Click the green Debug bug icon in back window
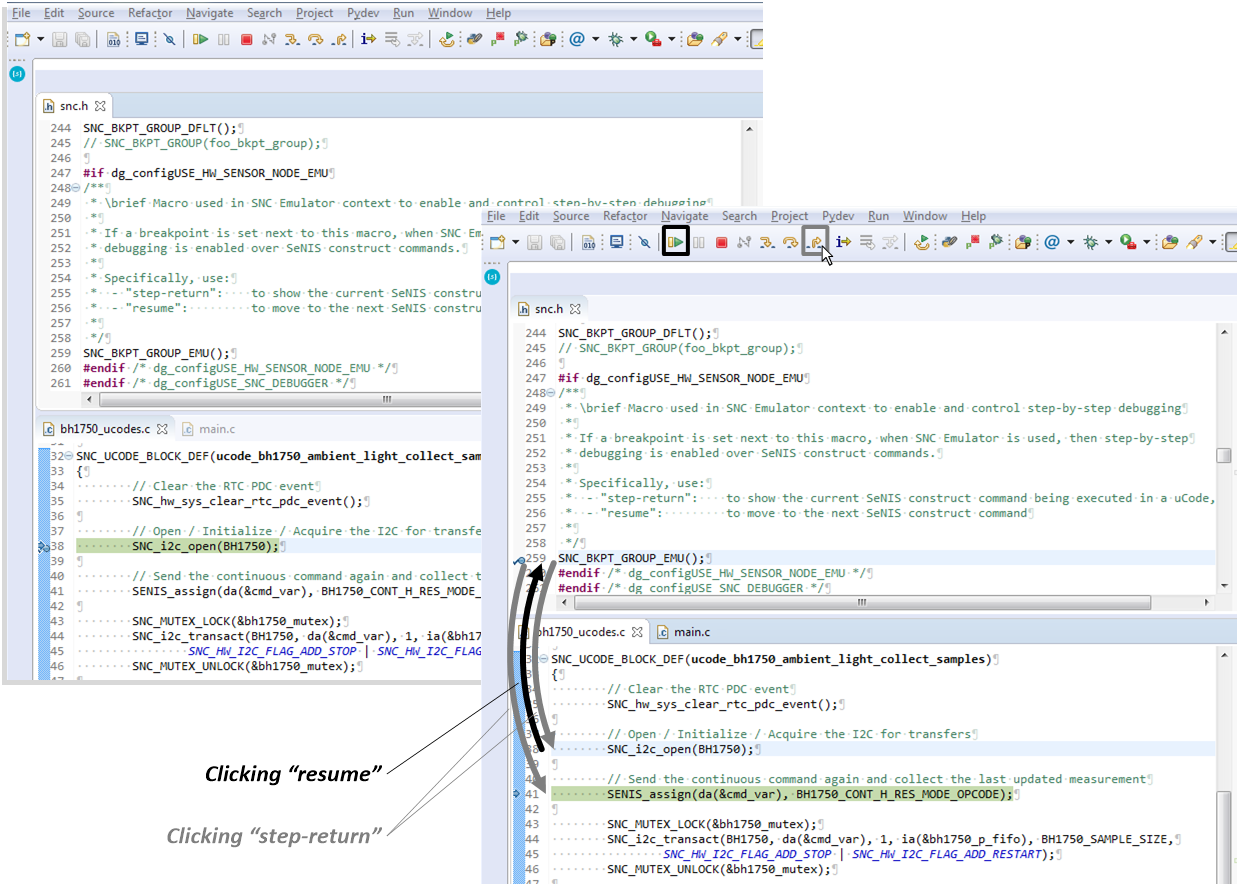 pyautogui.click(x=614, y=39)
